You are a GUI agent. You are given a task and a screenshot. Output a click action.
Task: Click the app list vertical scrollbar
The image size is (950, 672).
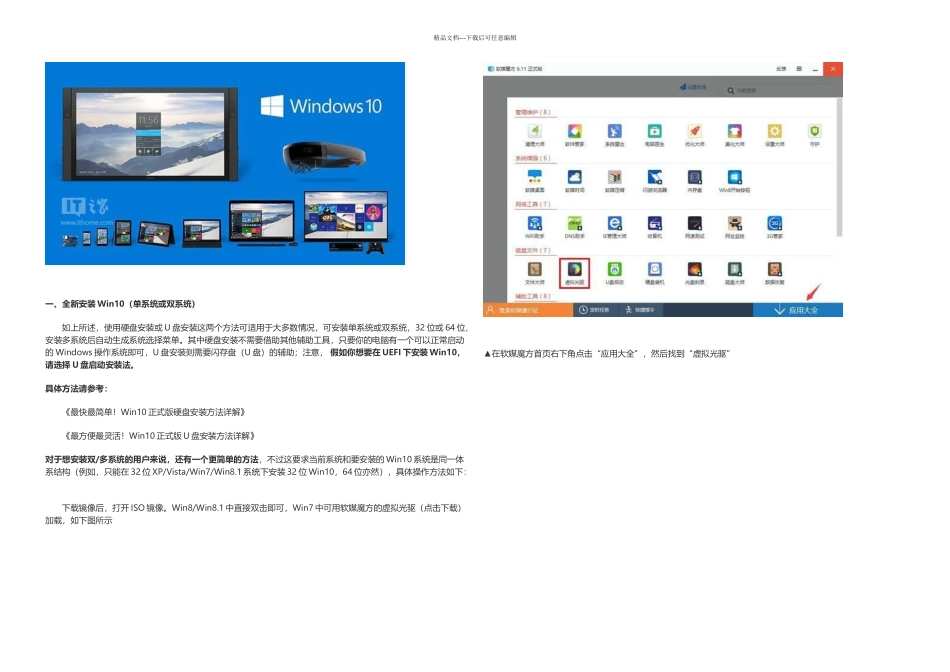[x=839, y=167]
